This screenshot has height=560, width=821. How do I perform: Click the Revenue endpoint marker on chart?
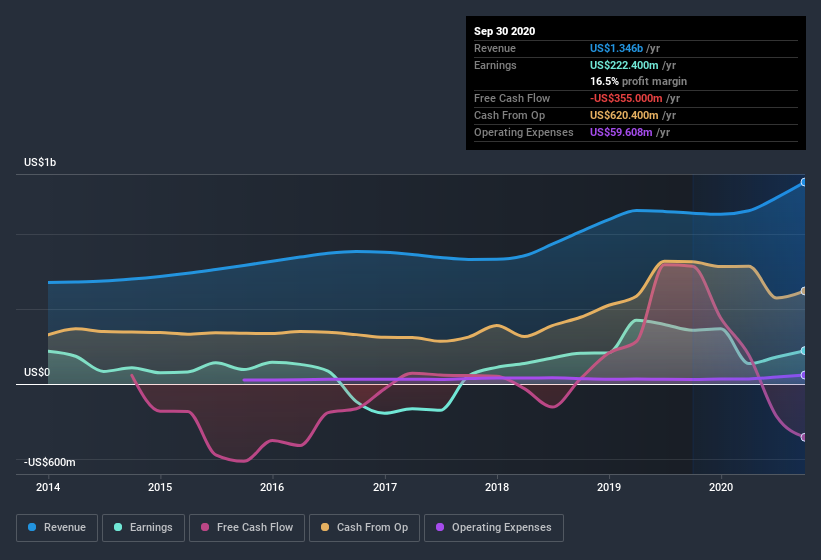[803, 182]
